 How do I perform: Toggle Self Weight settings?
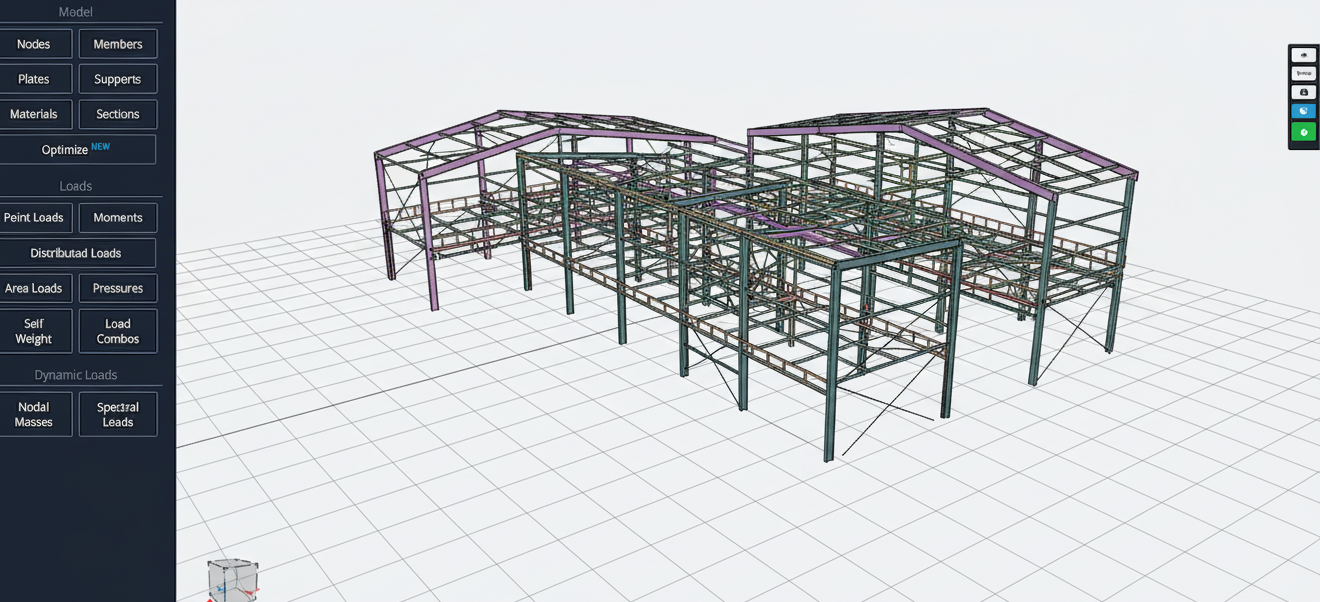(x=34, y=331)
